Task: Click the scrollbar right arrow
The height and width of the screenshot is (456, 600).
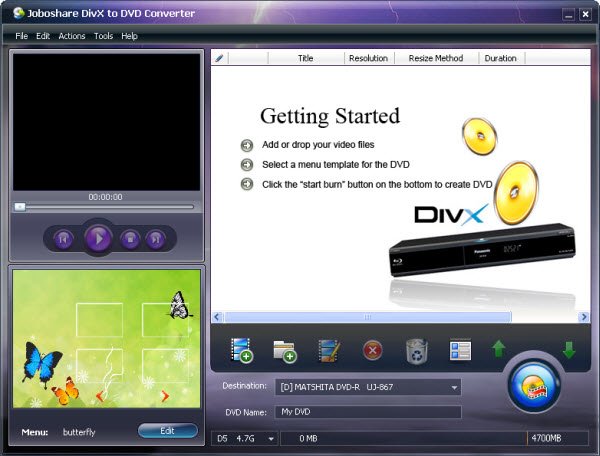Action: tap(584, 317)
